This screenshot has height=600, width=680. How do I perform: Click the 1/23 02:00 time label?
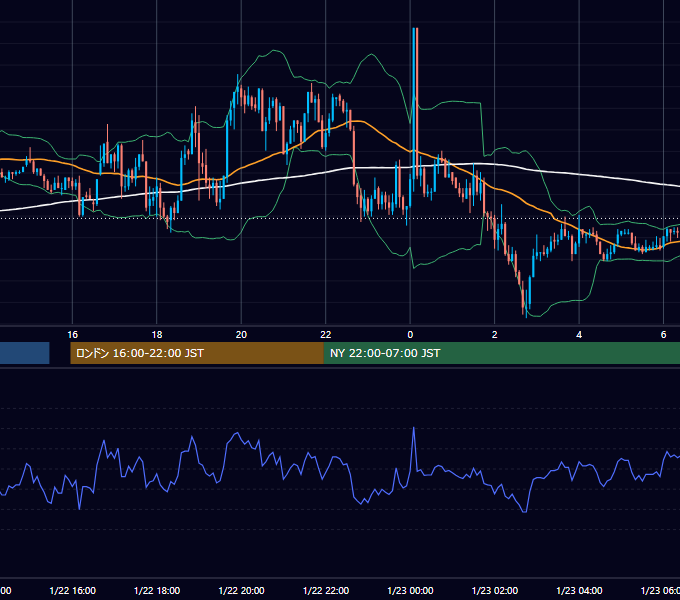[x=494, y=591]
